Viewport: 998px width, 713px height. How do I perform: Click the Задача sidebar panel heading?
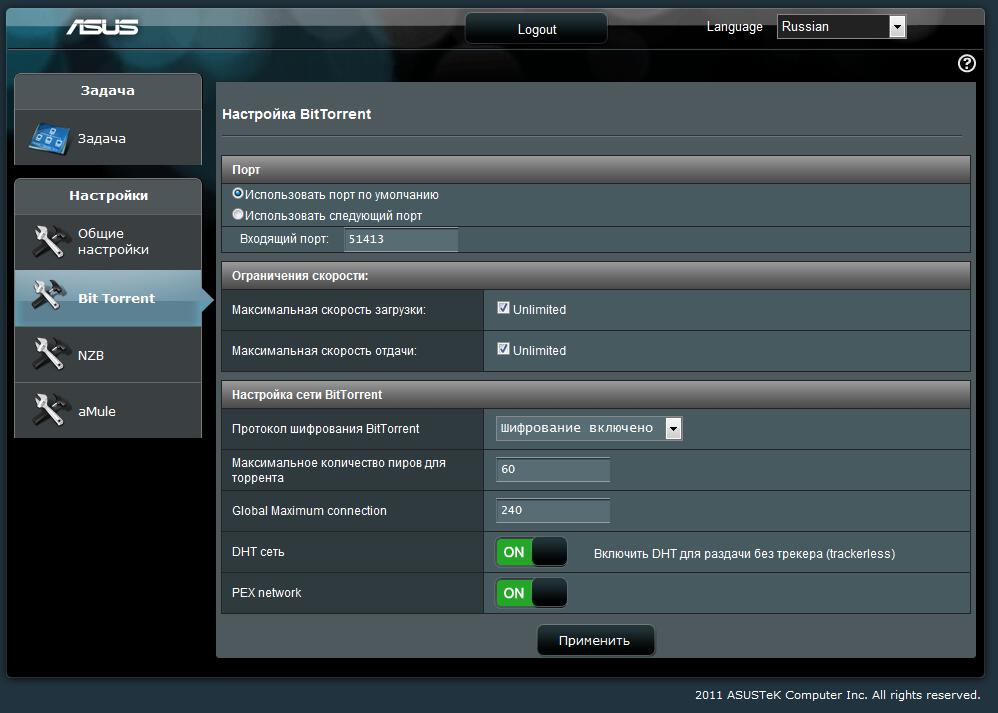108,91
